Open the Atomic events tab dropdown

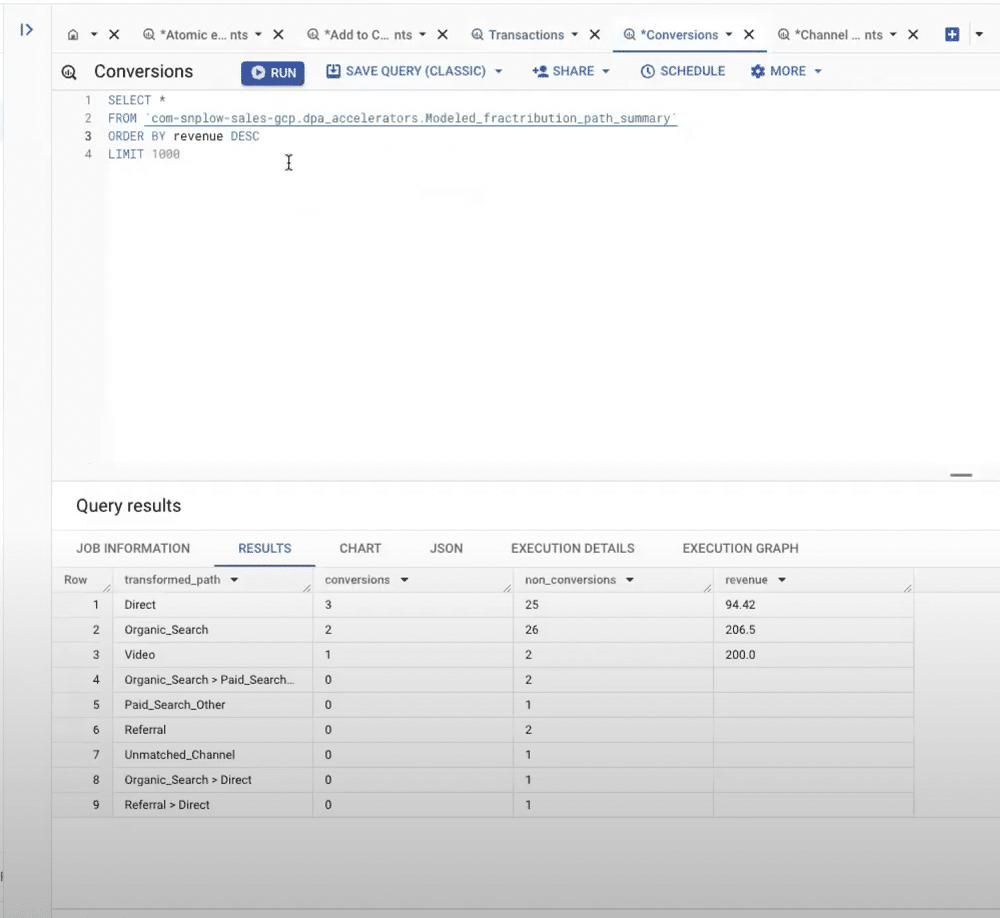tap(258, 34)
